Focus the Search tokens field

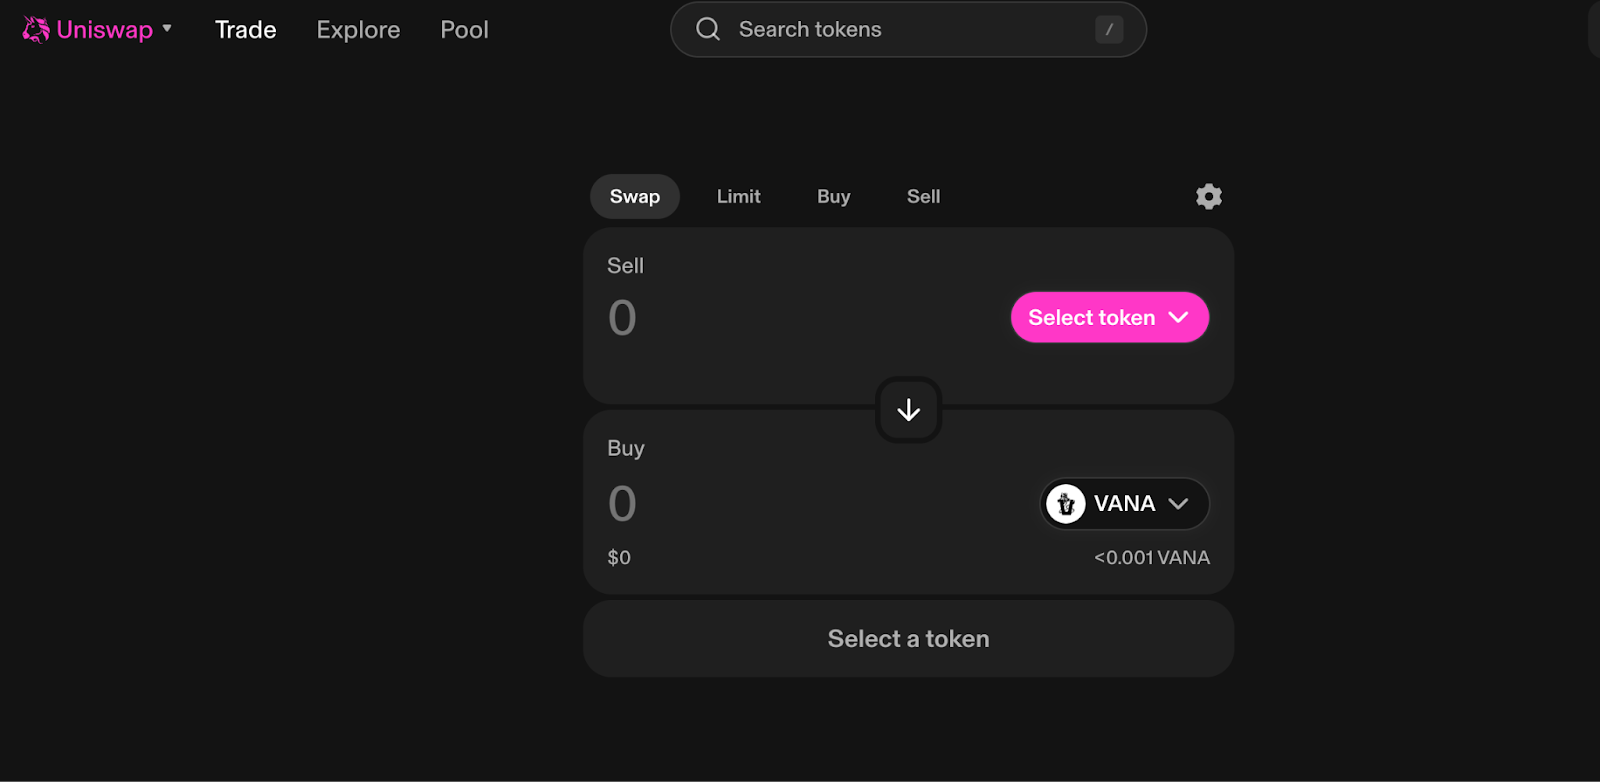(x=900, y=30)
